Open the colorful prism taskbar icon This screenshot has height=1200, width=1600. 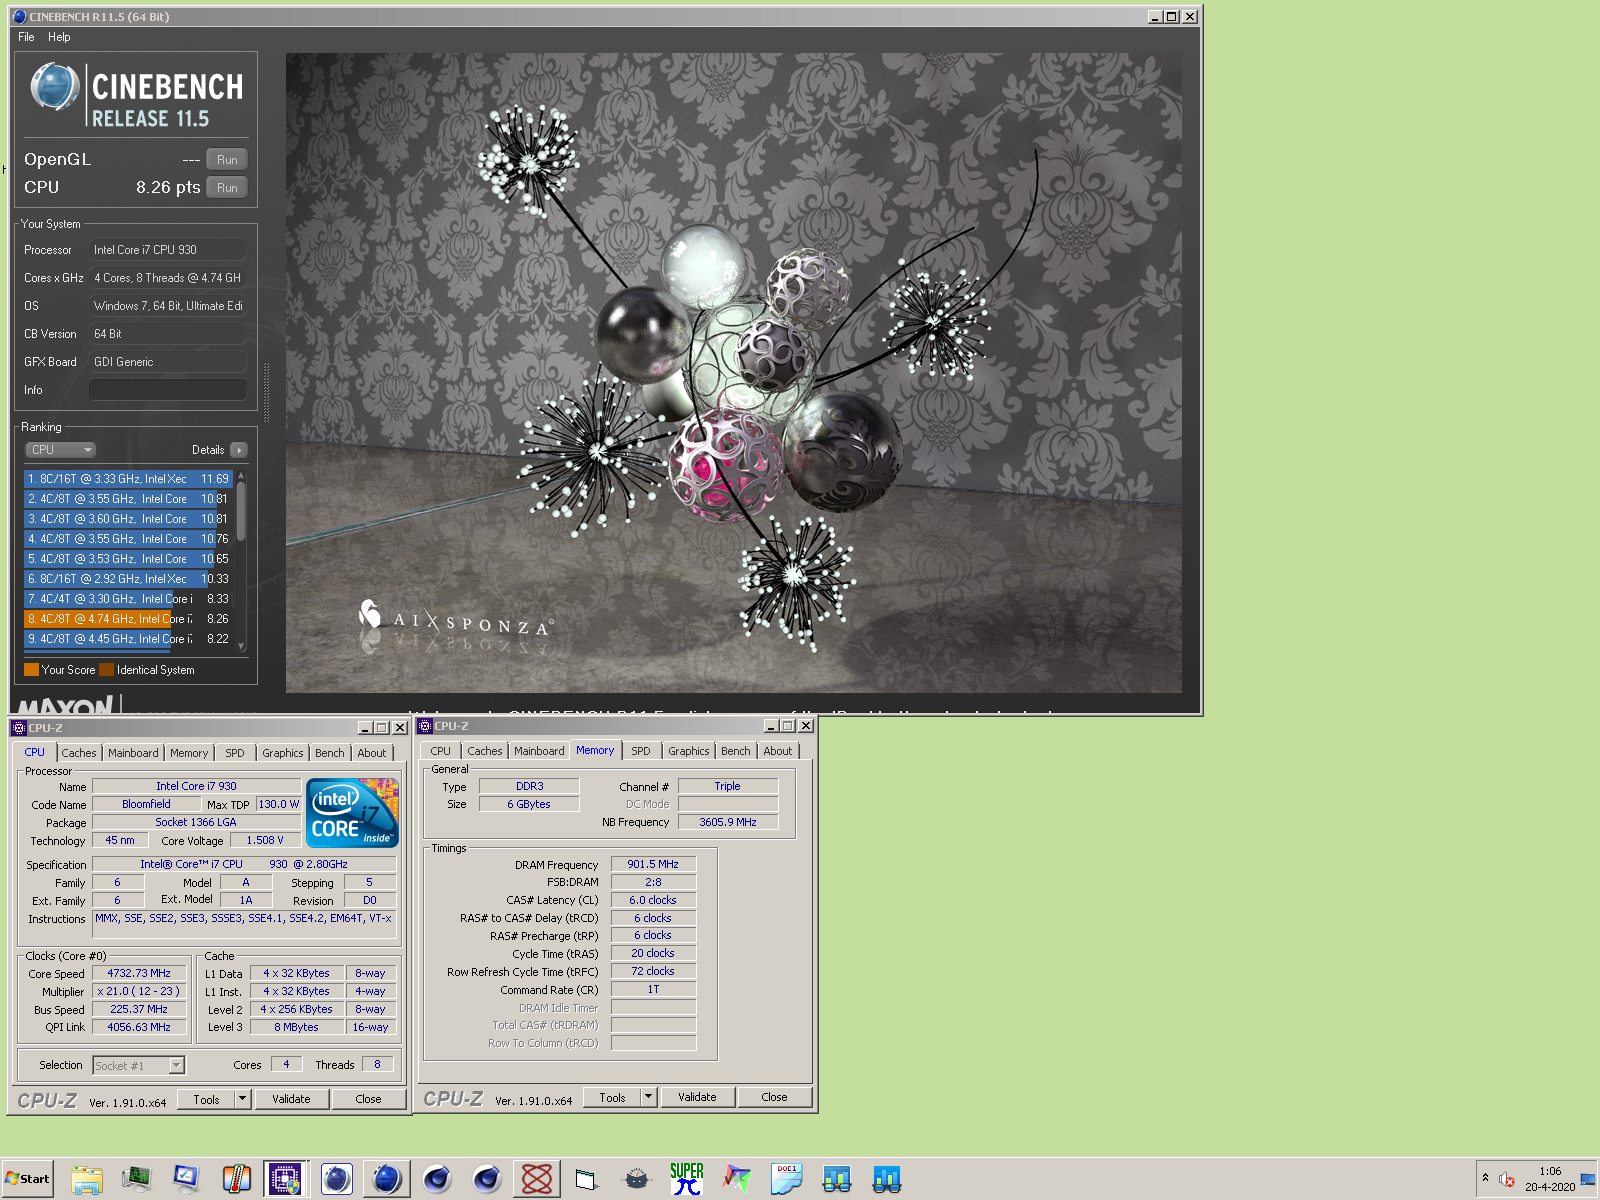(x=736, y=1179)
